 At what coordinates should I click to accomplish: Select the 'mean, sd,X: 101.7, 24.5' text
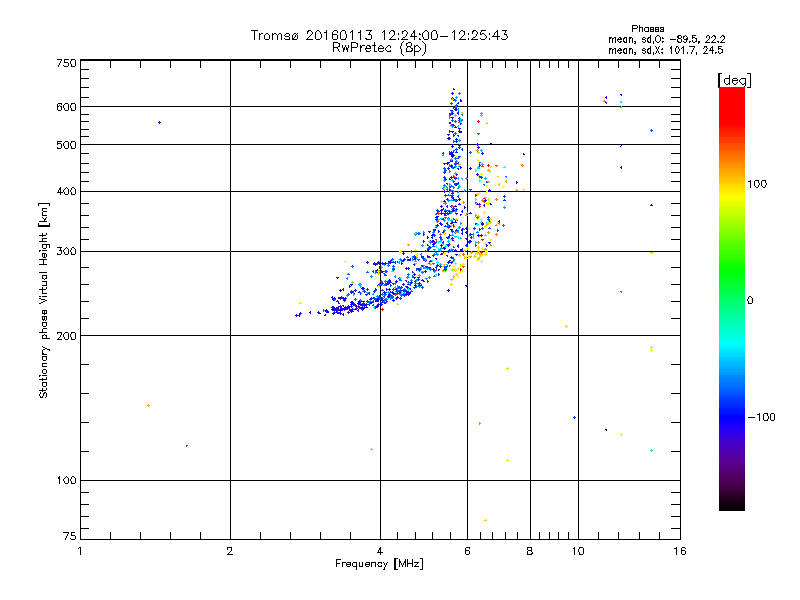tap(665, 50)
